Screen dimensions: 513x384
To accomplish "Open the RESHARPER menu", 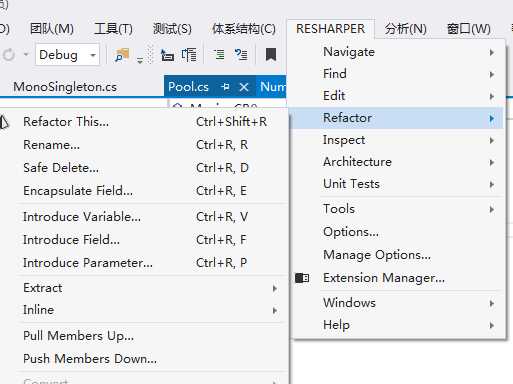I will pyautogui.click(x=330, y=29).
